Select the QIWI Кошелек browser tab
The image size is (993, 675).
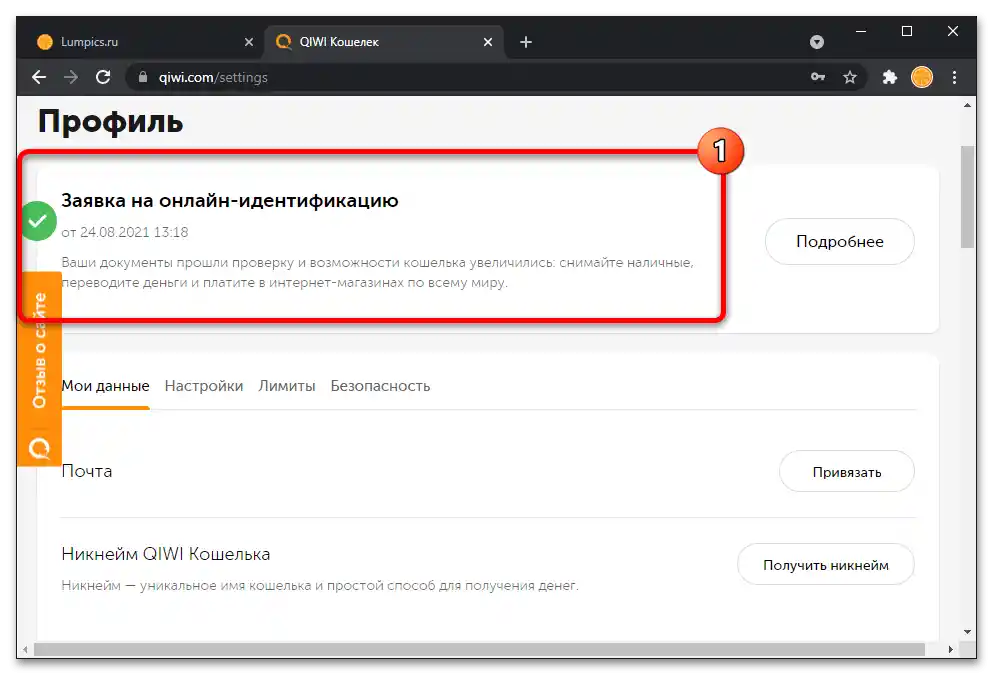click(384, 42)
